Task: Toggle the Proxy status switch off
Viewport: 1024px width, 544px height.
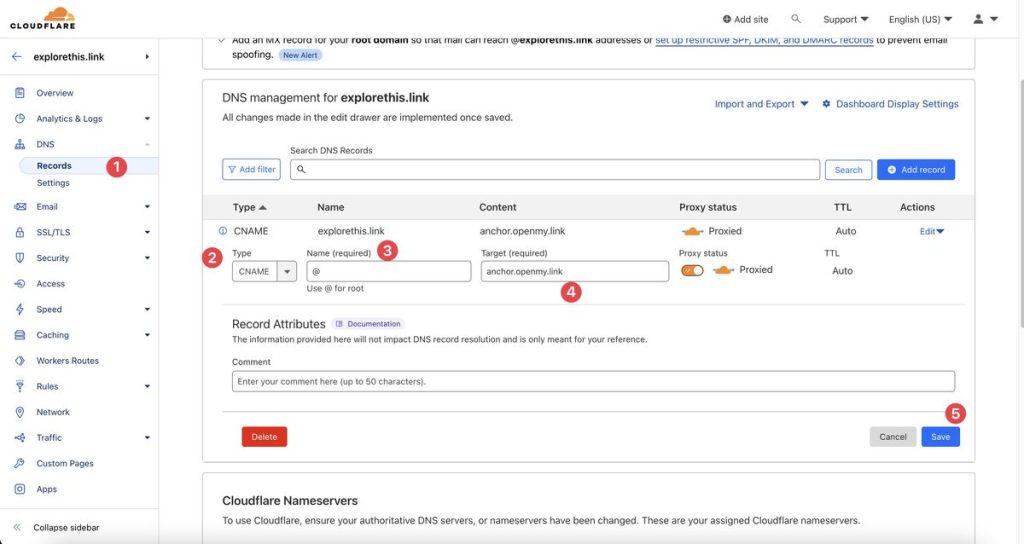Action: click(x=692, y=270)
